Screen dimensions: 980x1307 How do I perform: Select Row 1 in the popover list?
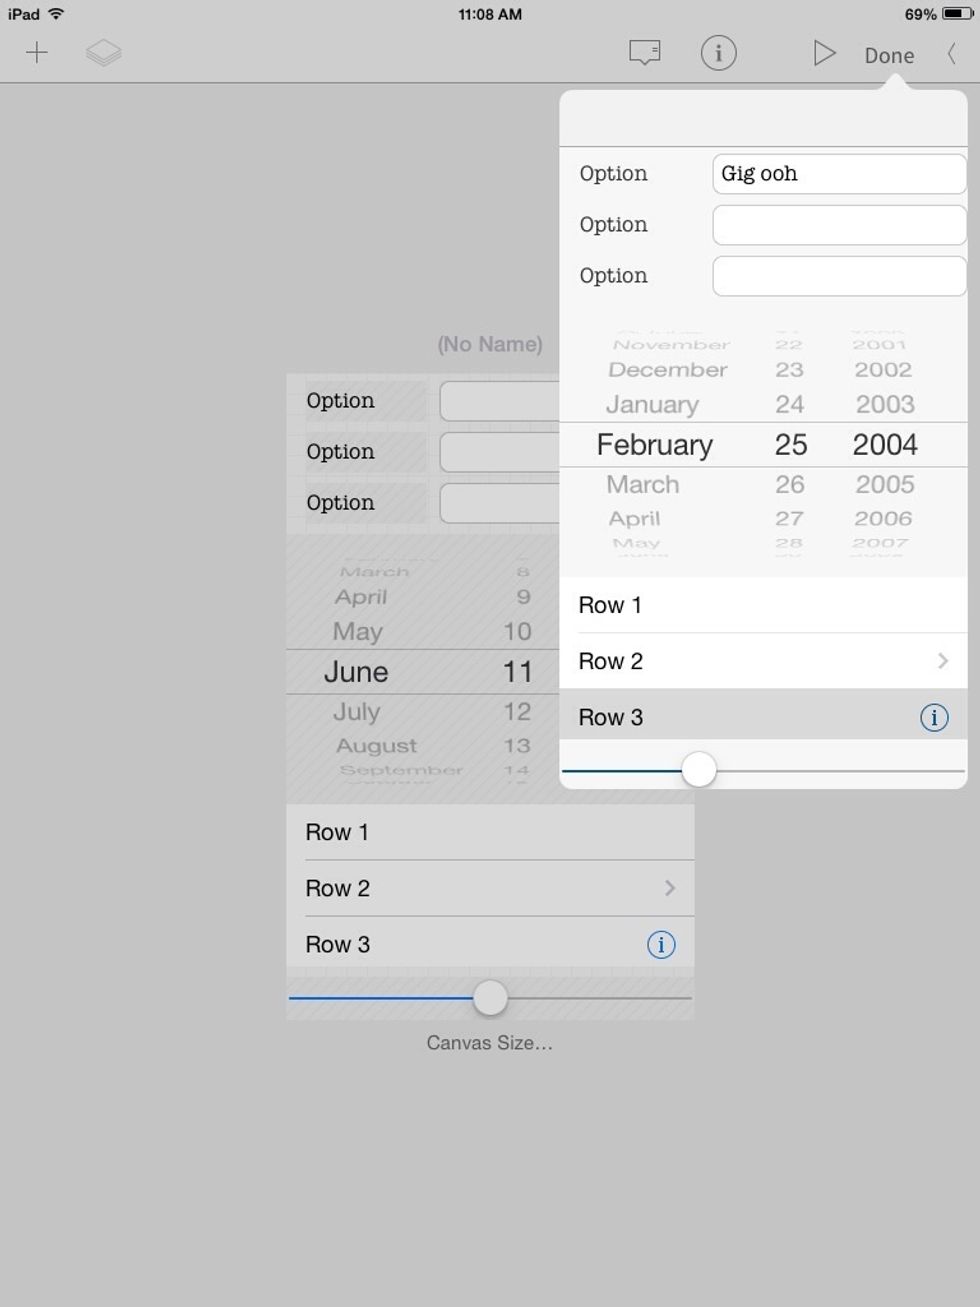[x=762, y=605]
